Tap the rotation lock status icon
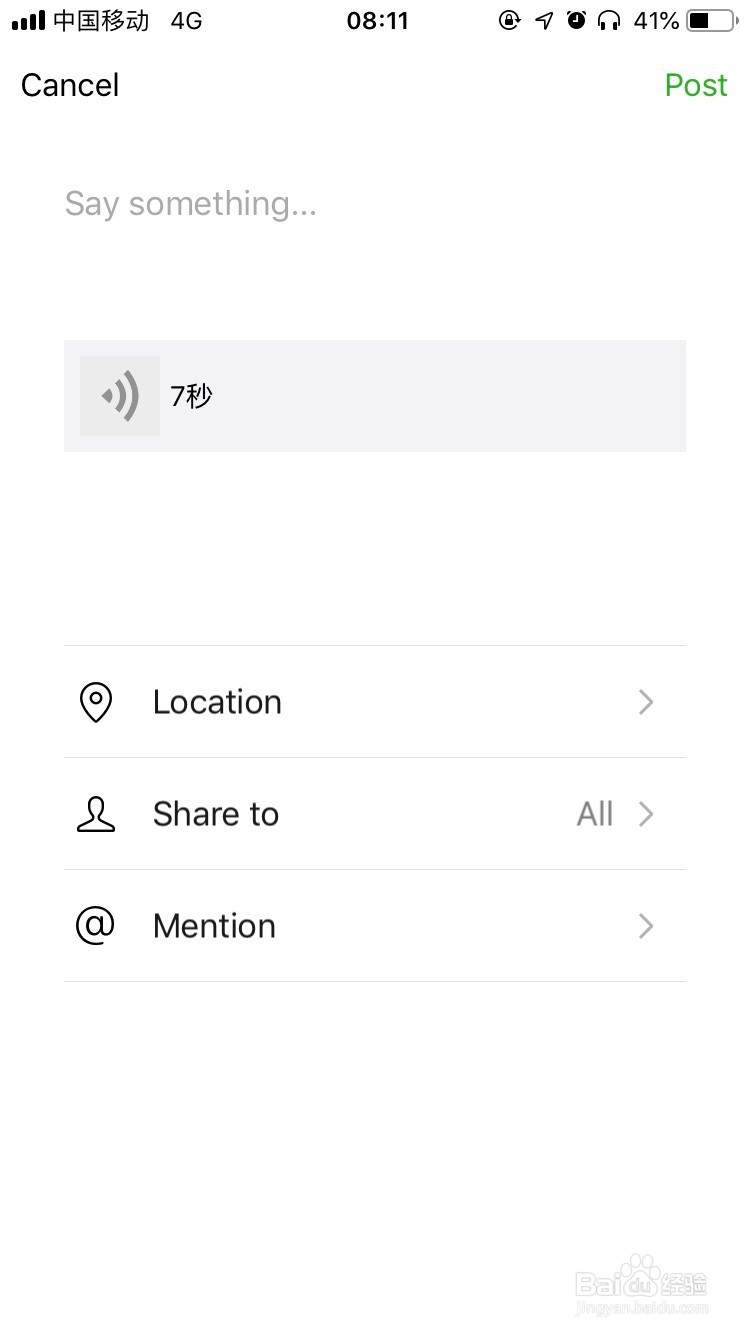Viewport: 750px width, 1334px height. click(x=510, y=21)
